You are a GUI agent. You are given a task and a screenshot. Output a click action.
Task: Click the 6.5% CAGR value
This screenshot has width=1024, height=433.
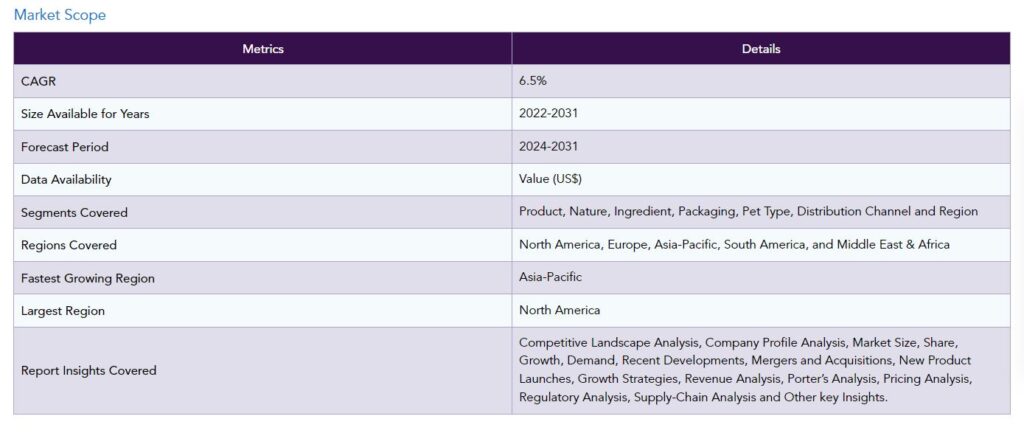(x=534, y=82)
